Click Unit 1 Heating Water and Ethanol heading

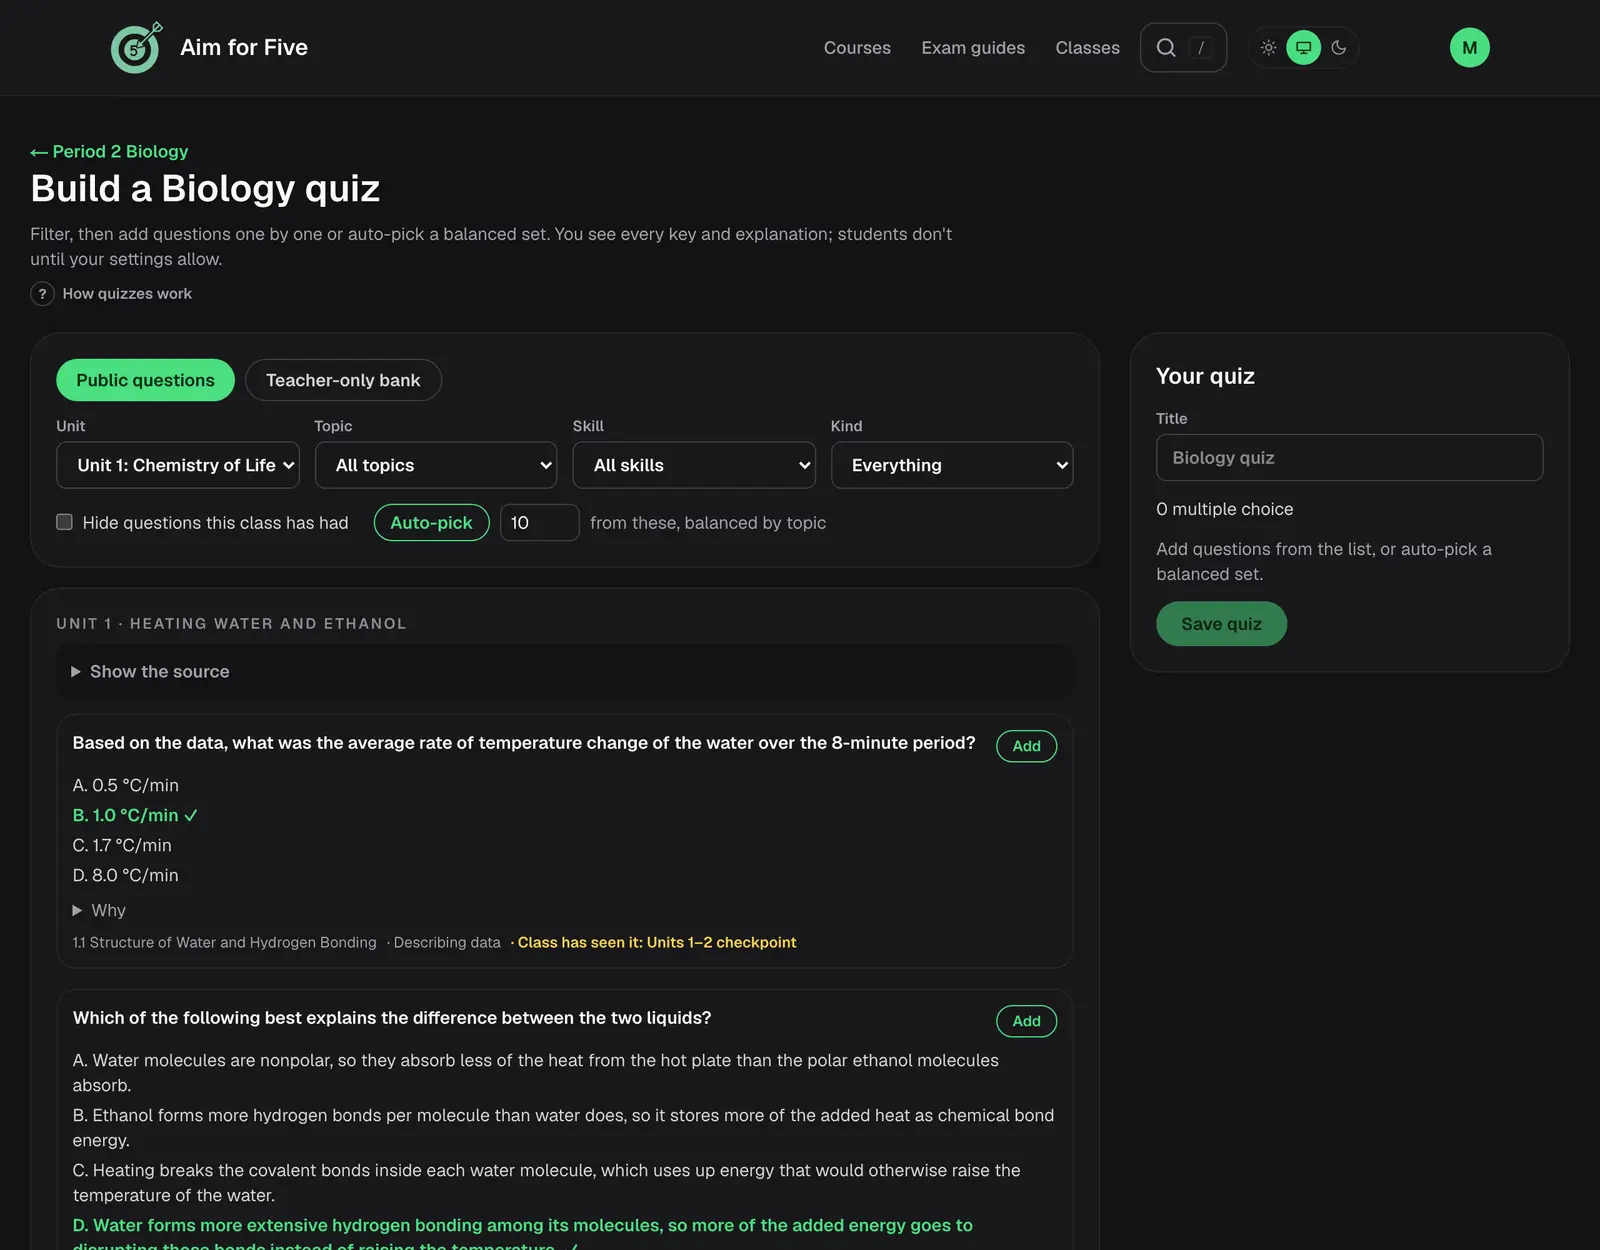pos(231,624)
